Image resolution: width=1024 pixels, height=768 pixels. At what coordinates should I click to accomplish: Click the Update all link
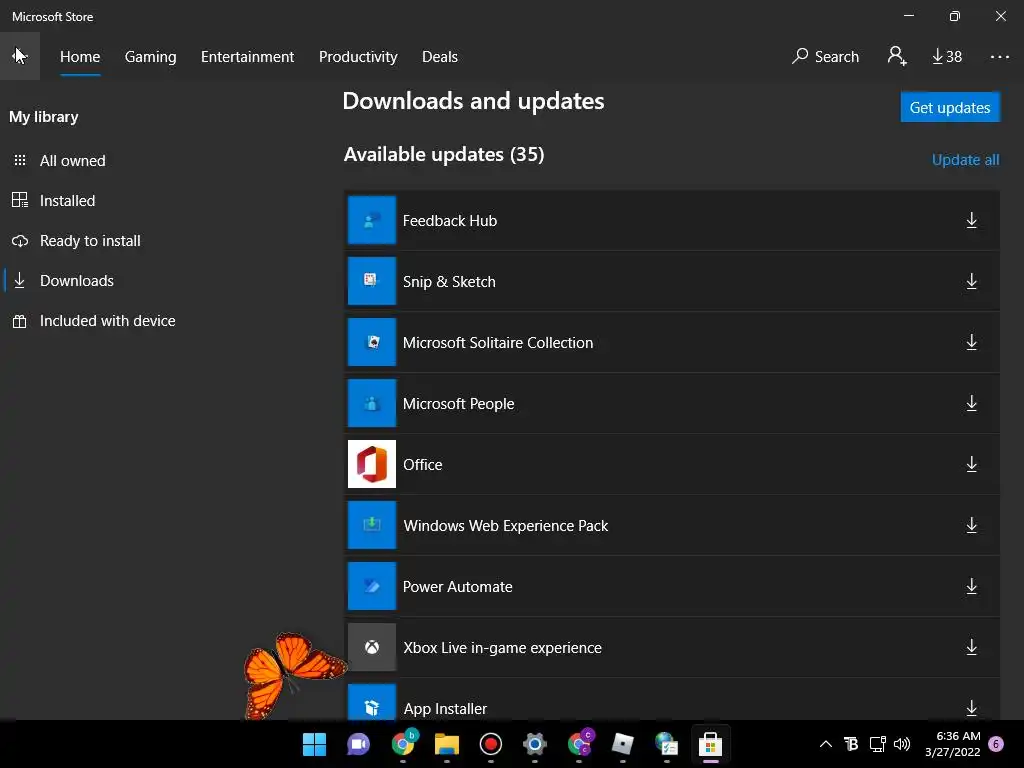[965, 160]
